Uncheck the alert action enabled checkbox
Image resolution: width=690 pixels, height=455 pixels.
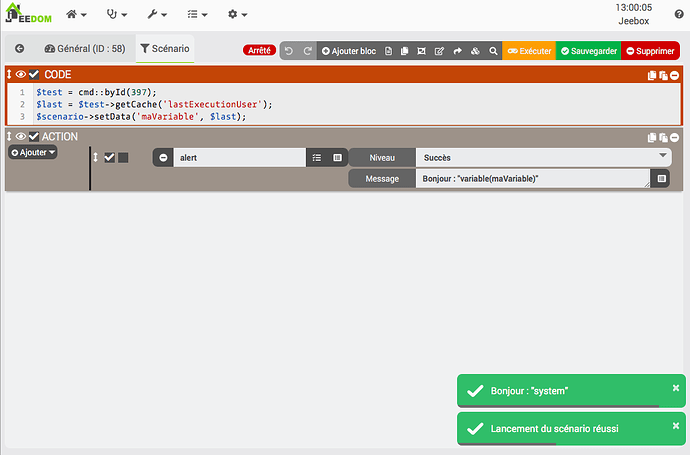[x=110, y=158]
